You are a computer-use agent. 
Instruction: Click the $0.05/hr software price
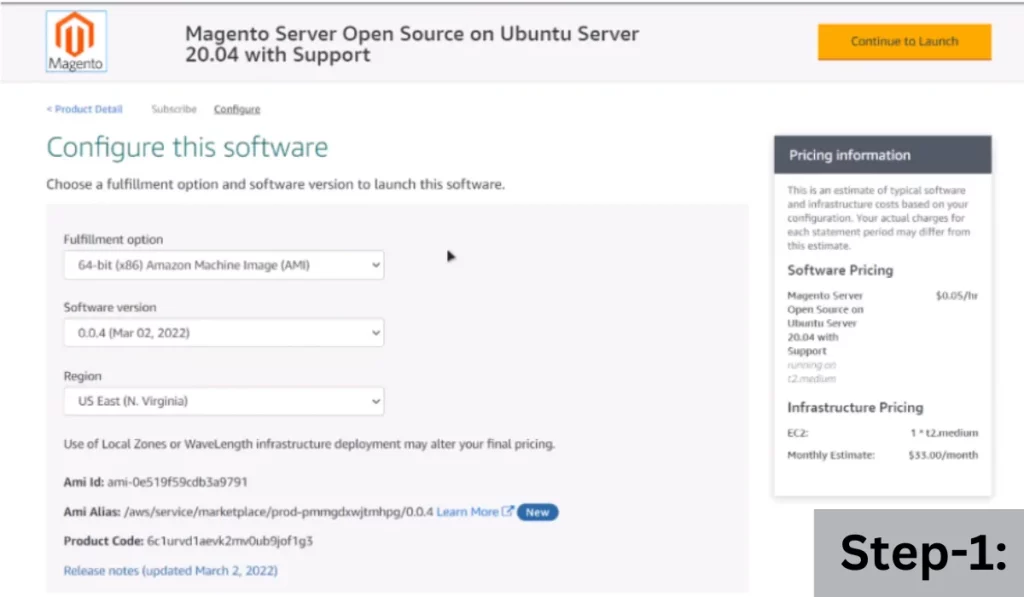(x=956, y=295)
